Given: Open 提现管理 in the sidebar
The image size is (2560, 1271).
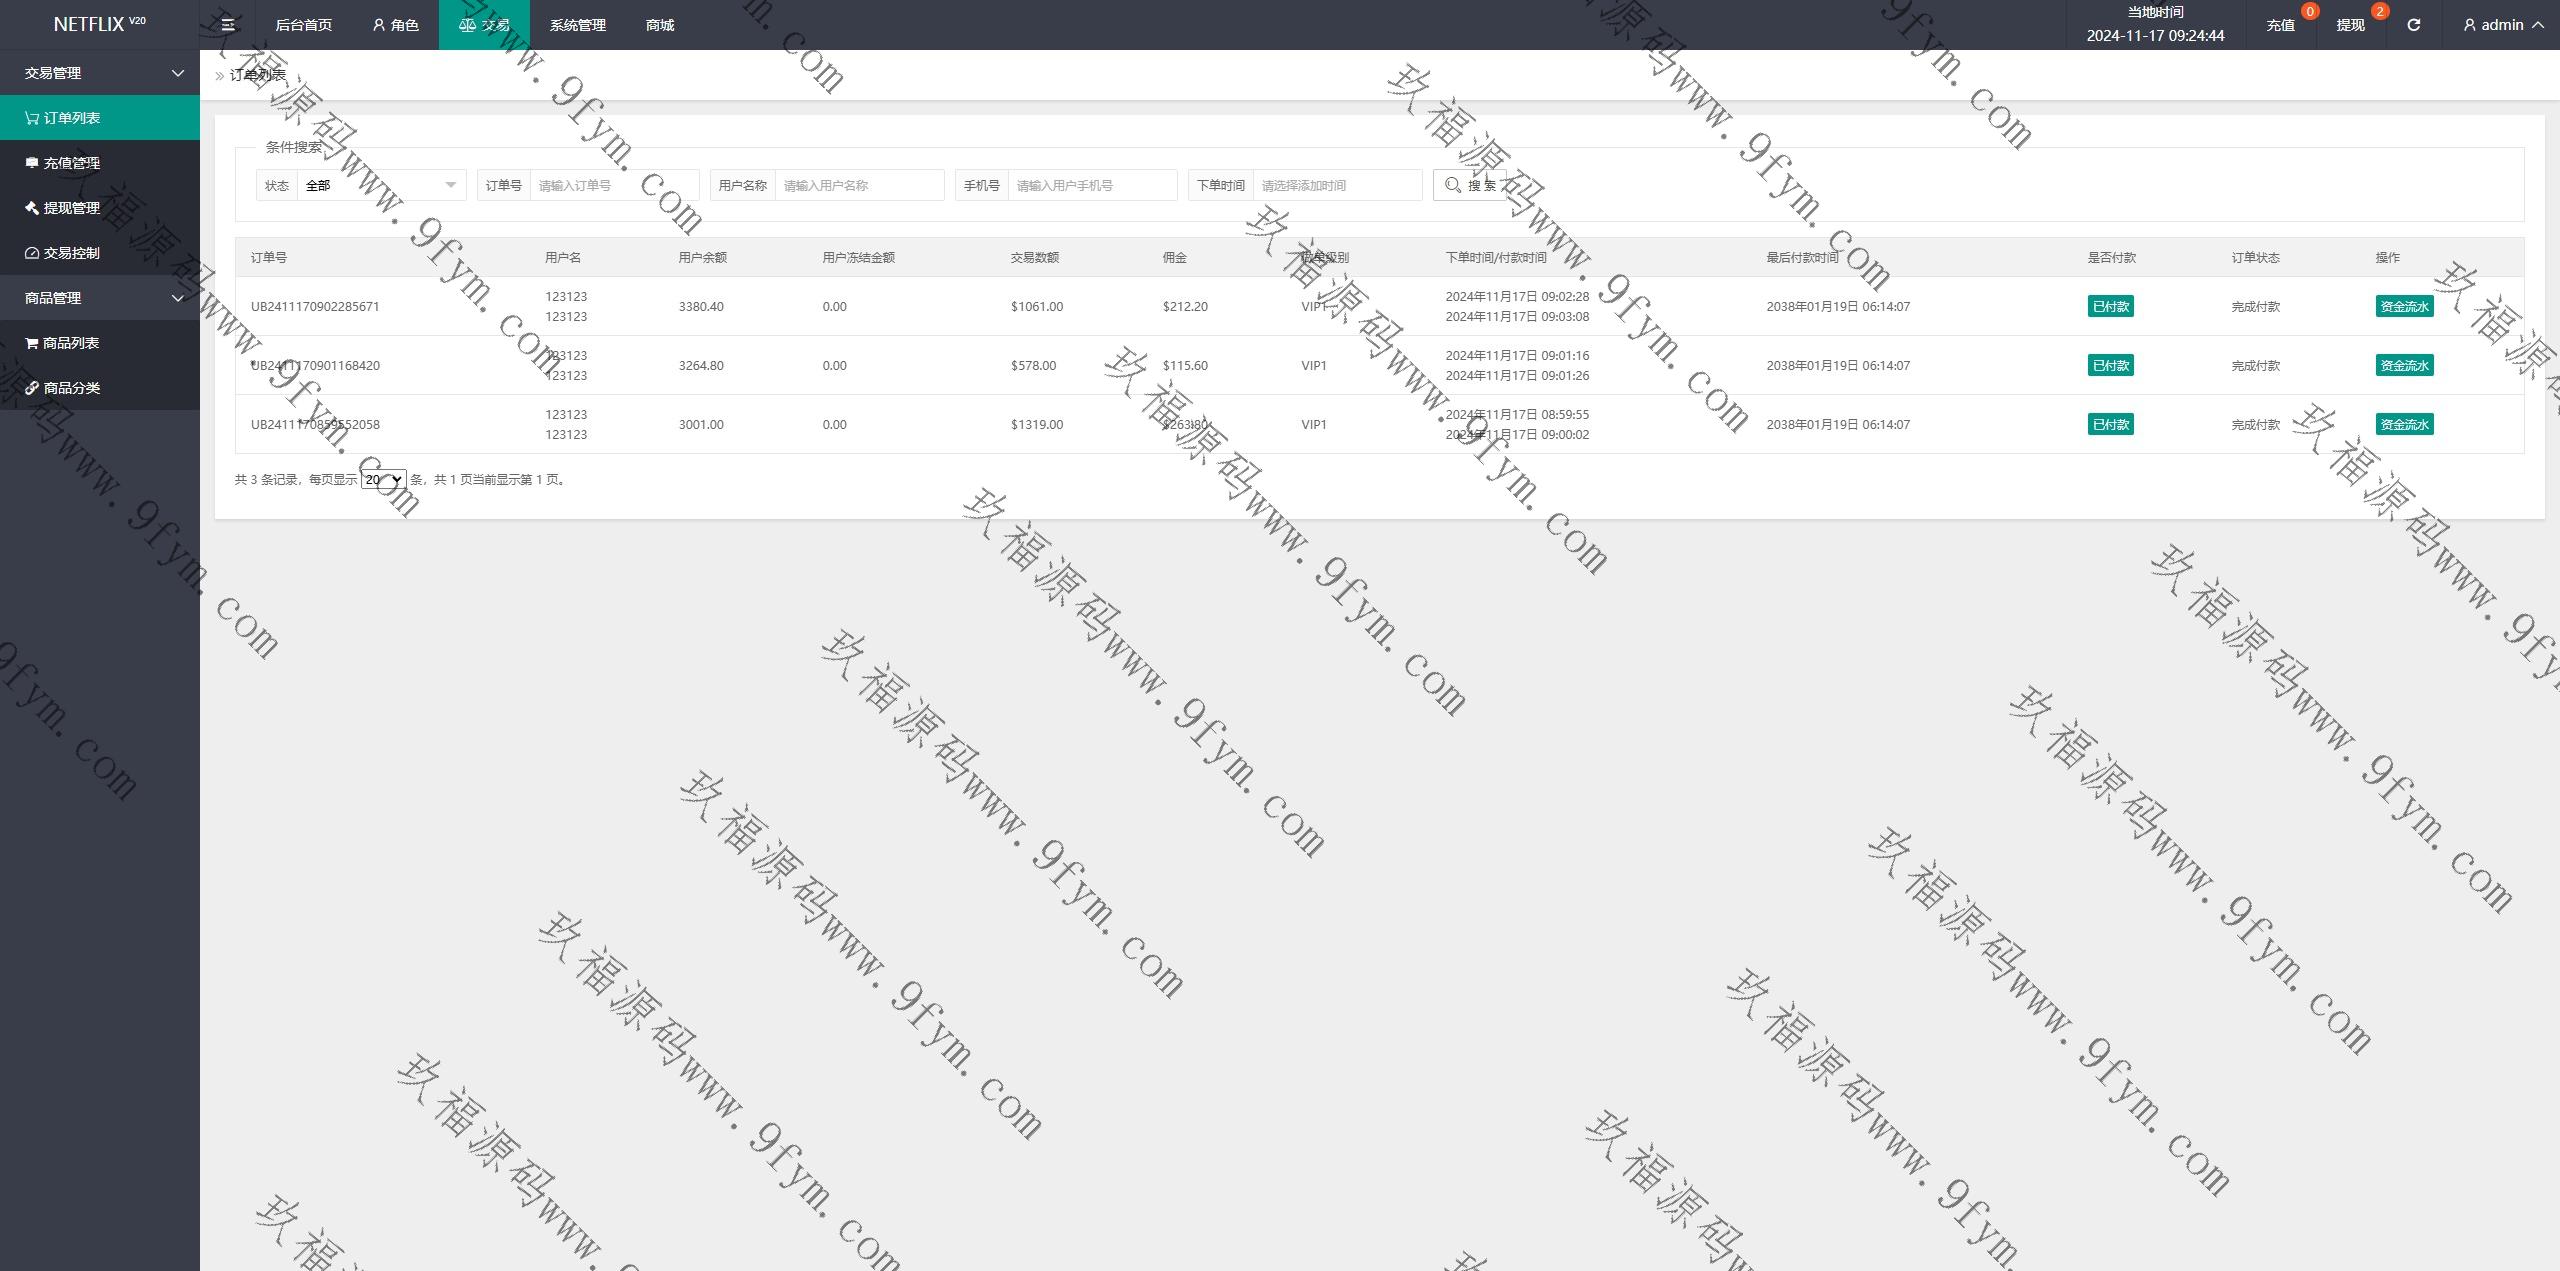Looking at the screenshot, I should pyautogui.click(x=72, y=208).
